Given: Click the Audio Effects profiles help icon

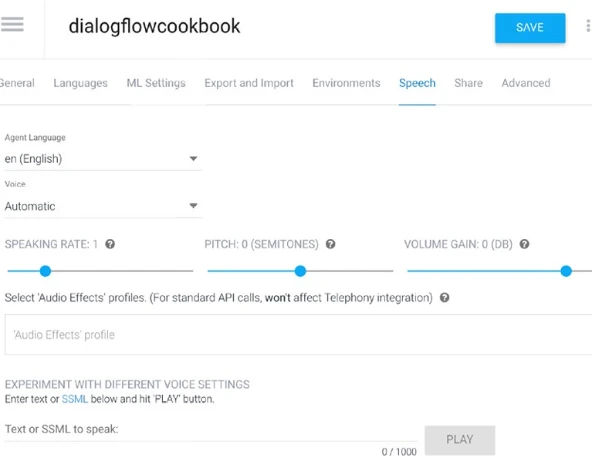Looking at the screenshot, I should click(444, 298).
